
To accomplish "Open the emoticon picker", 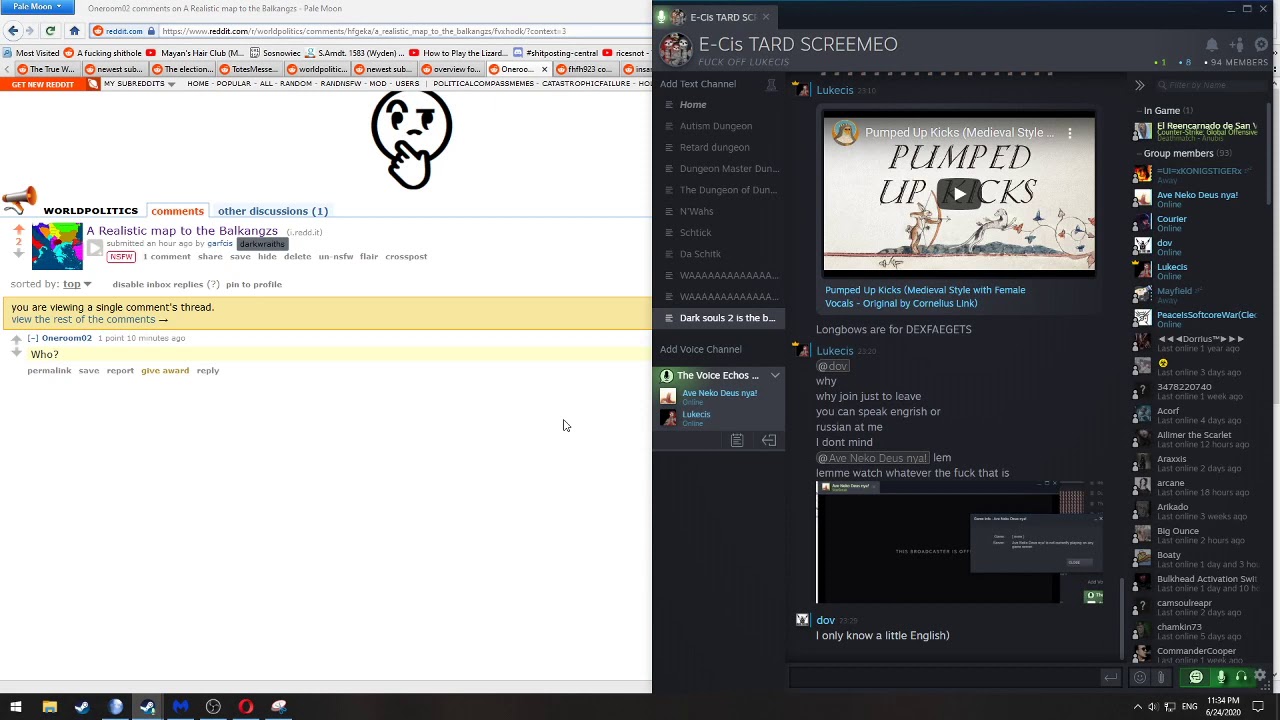I will pos(1140,678).
